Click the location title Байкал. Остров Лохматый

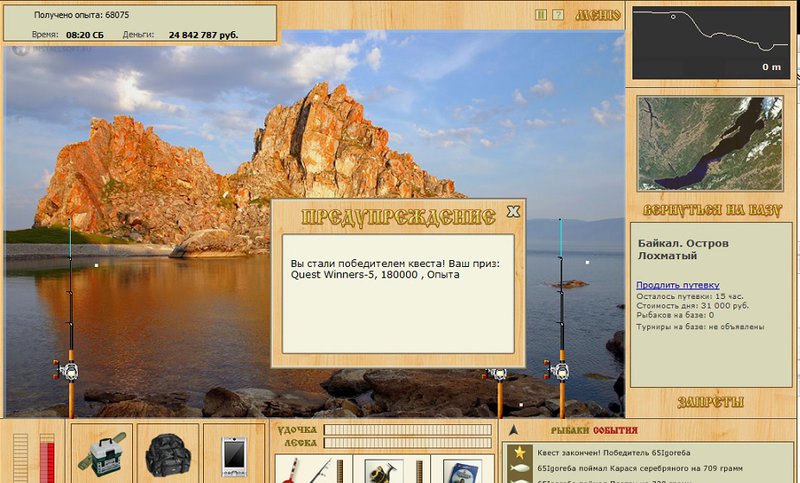(683, 249)
